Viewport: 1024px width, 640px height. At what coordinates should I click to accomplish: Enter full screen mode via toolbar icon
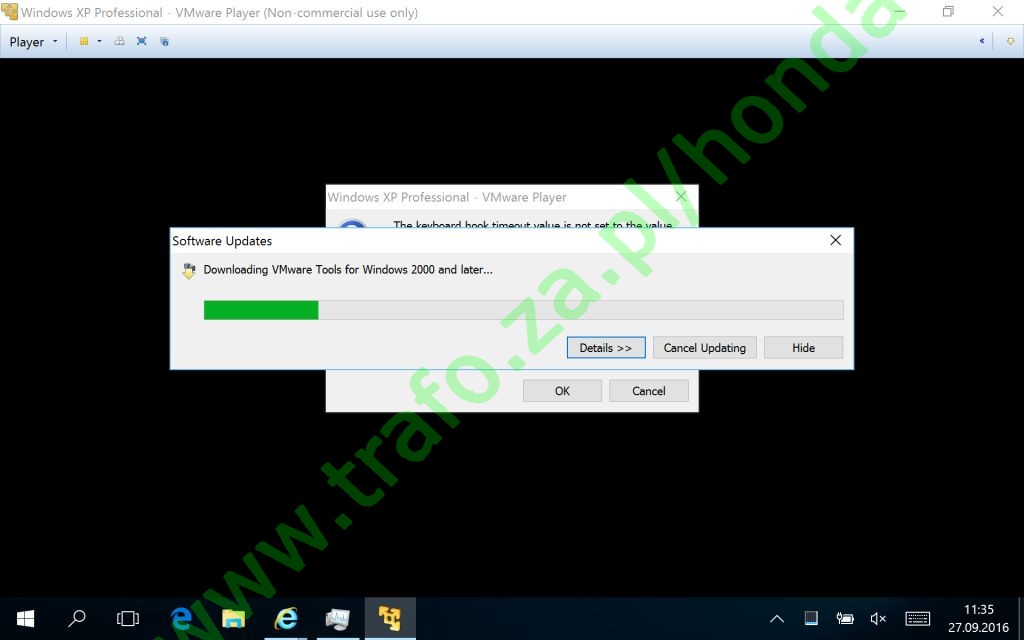(142, 41)
